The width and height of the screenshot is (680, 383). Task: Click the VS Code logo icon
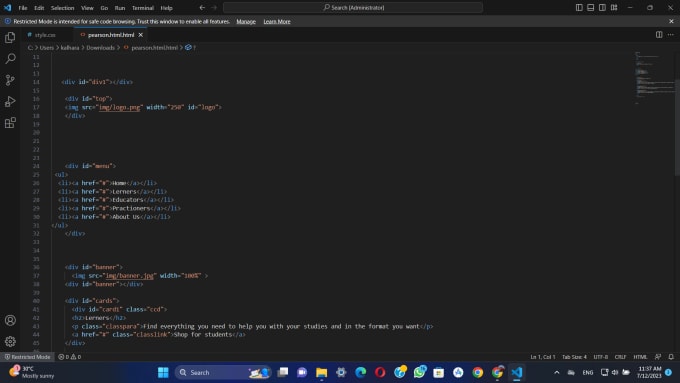(7, 7)
